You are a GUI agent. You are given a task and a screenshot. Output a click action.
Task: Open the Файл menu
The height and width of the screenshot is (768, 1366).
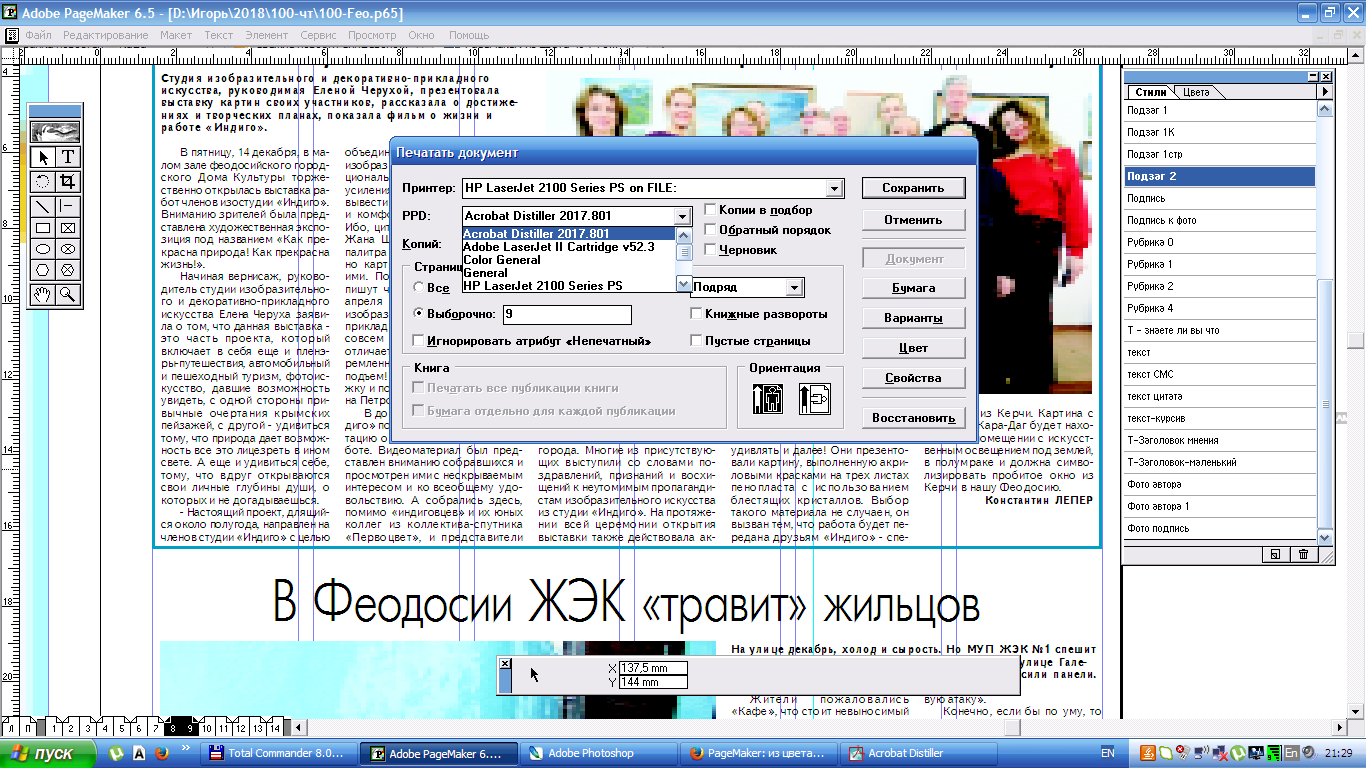point(40,35)
